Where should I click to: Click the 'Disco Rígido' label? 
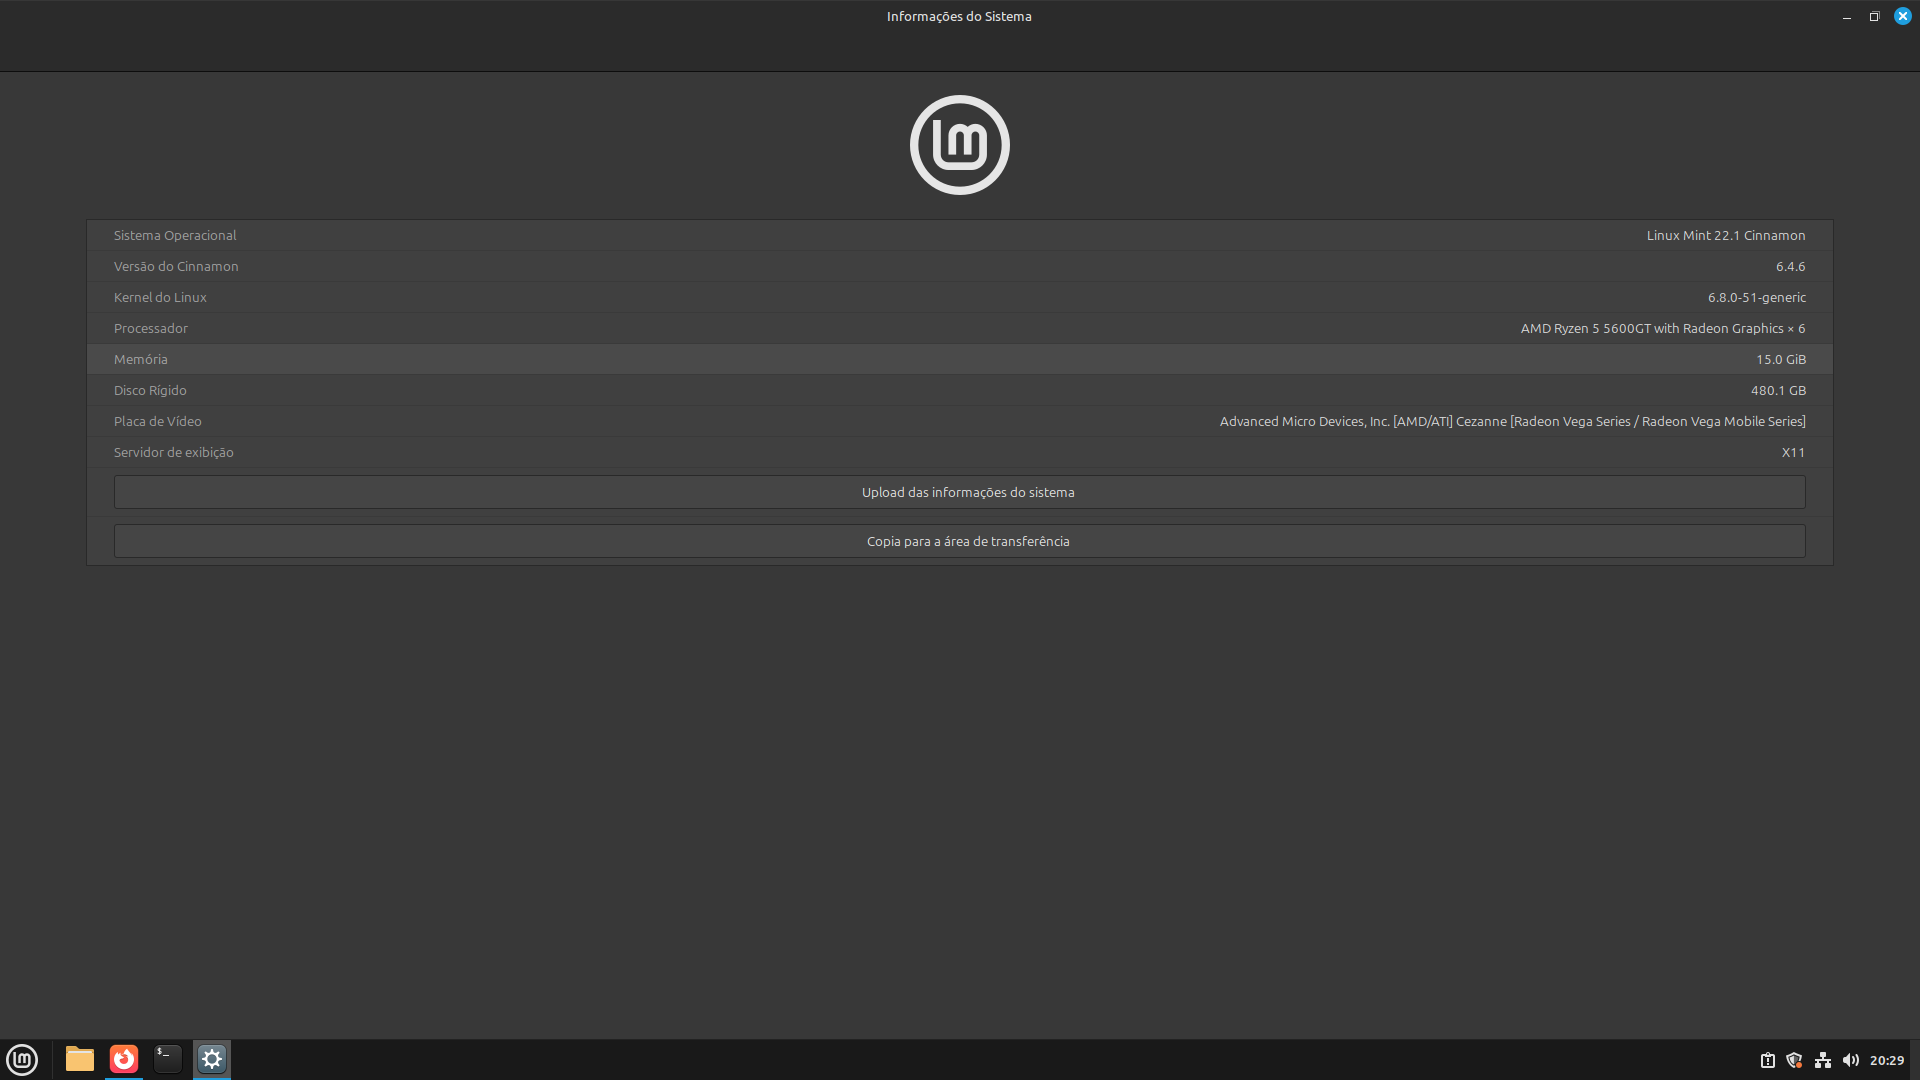tap(150, 390)
